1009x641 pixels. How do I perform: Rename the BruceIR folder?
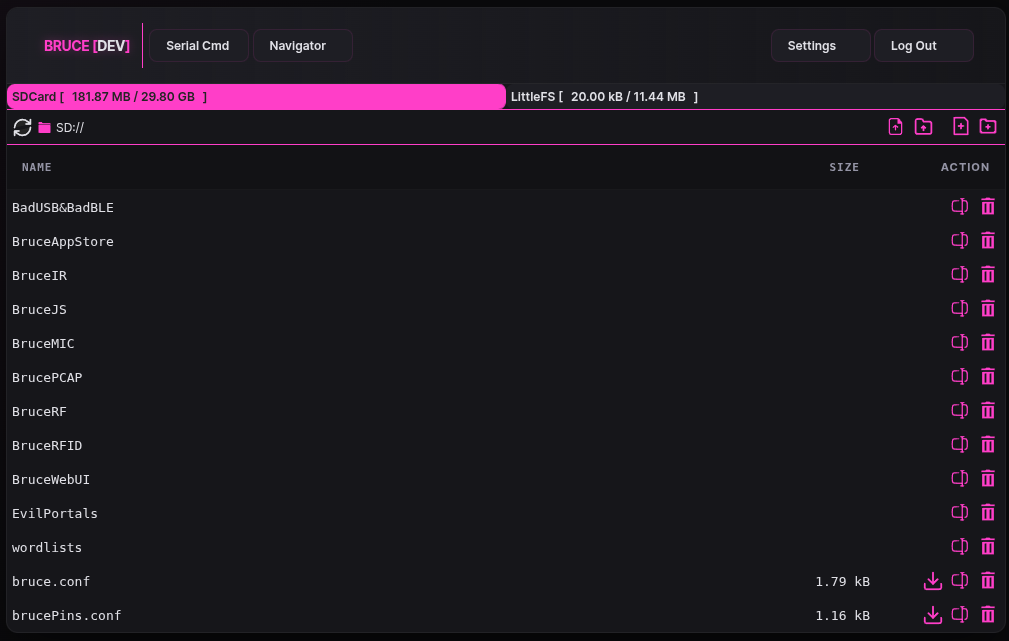pyautogui.click(x=959, y=275)
